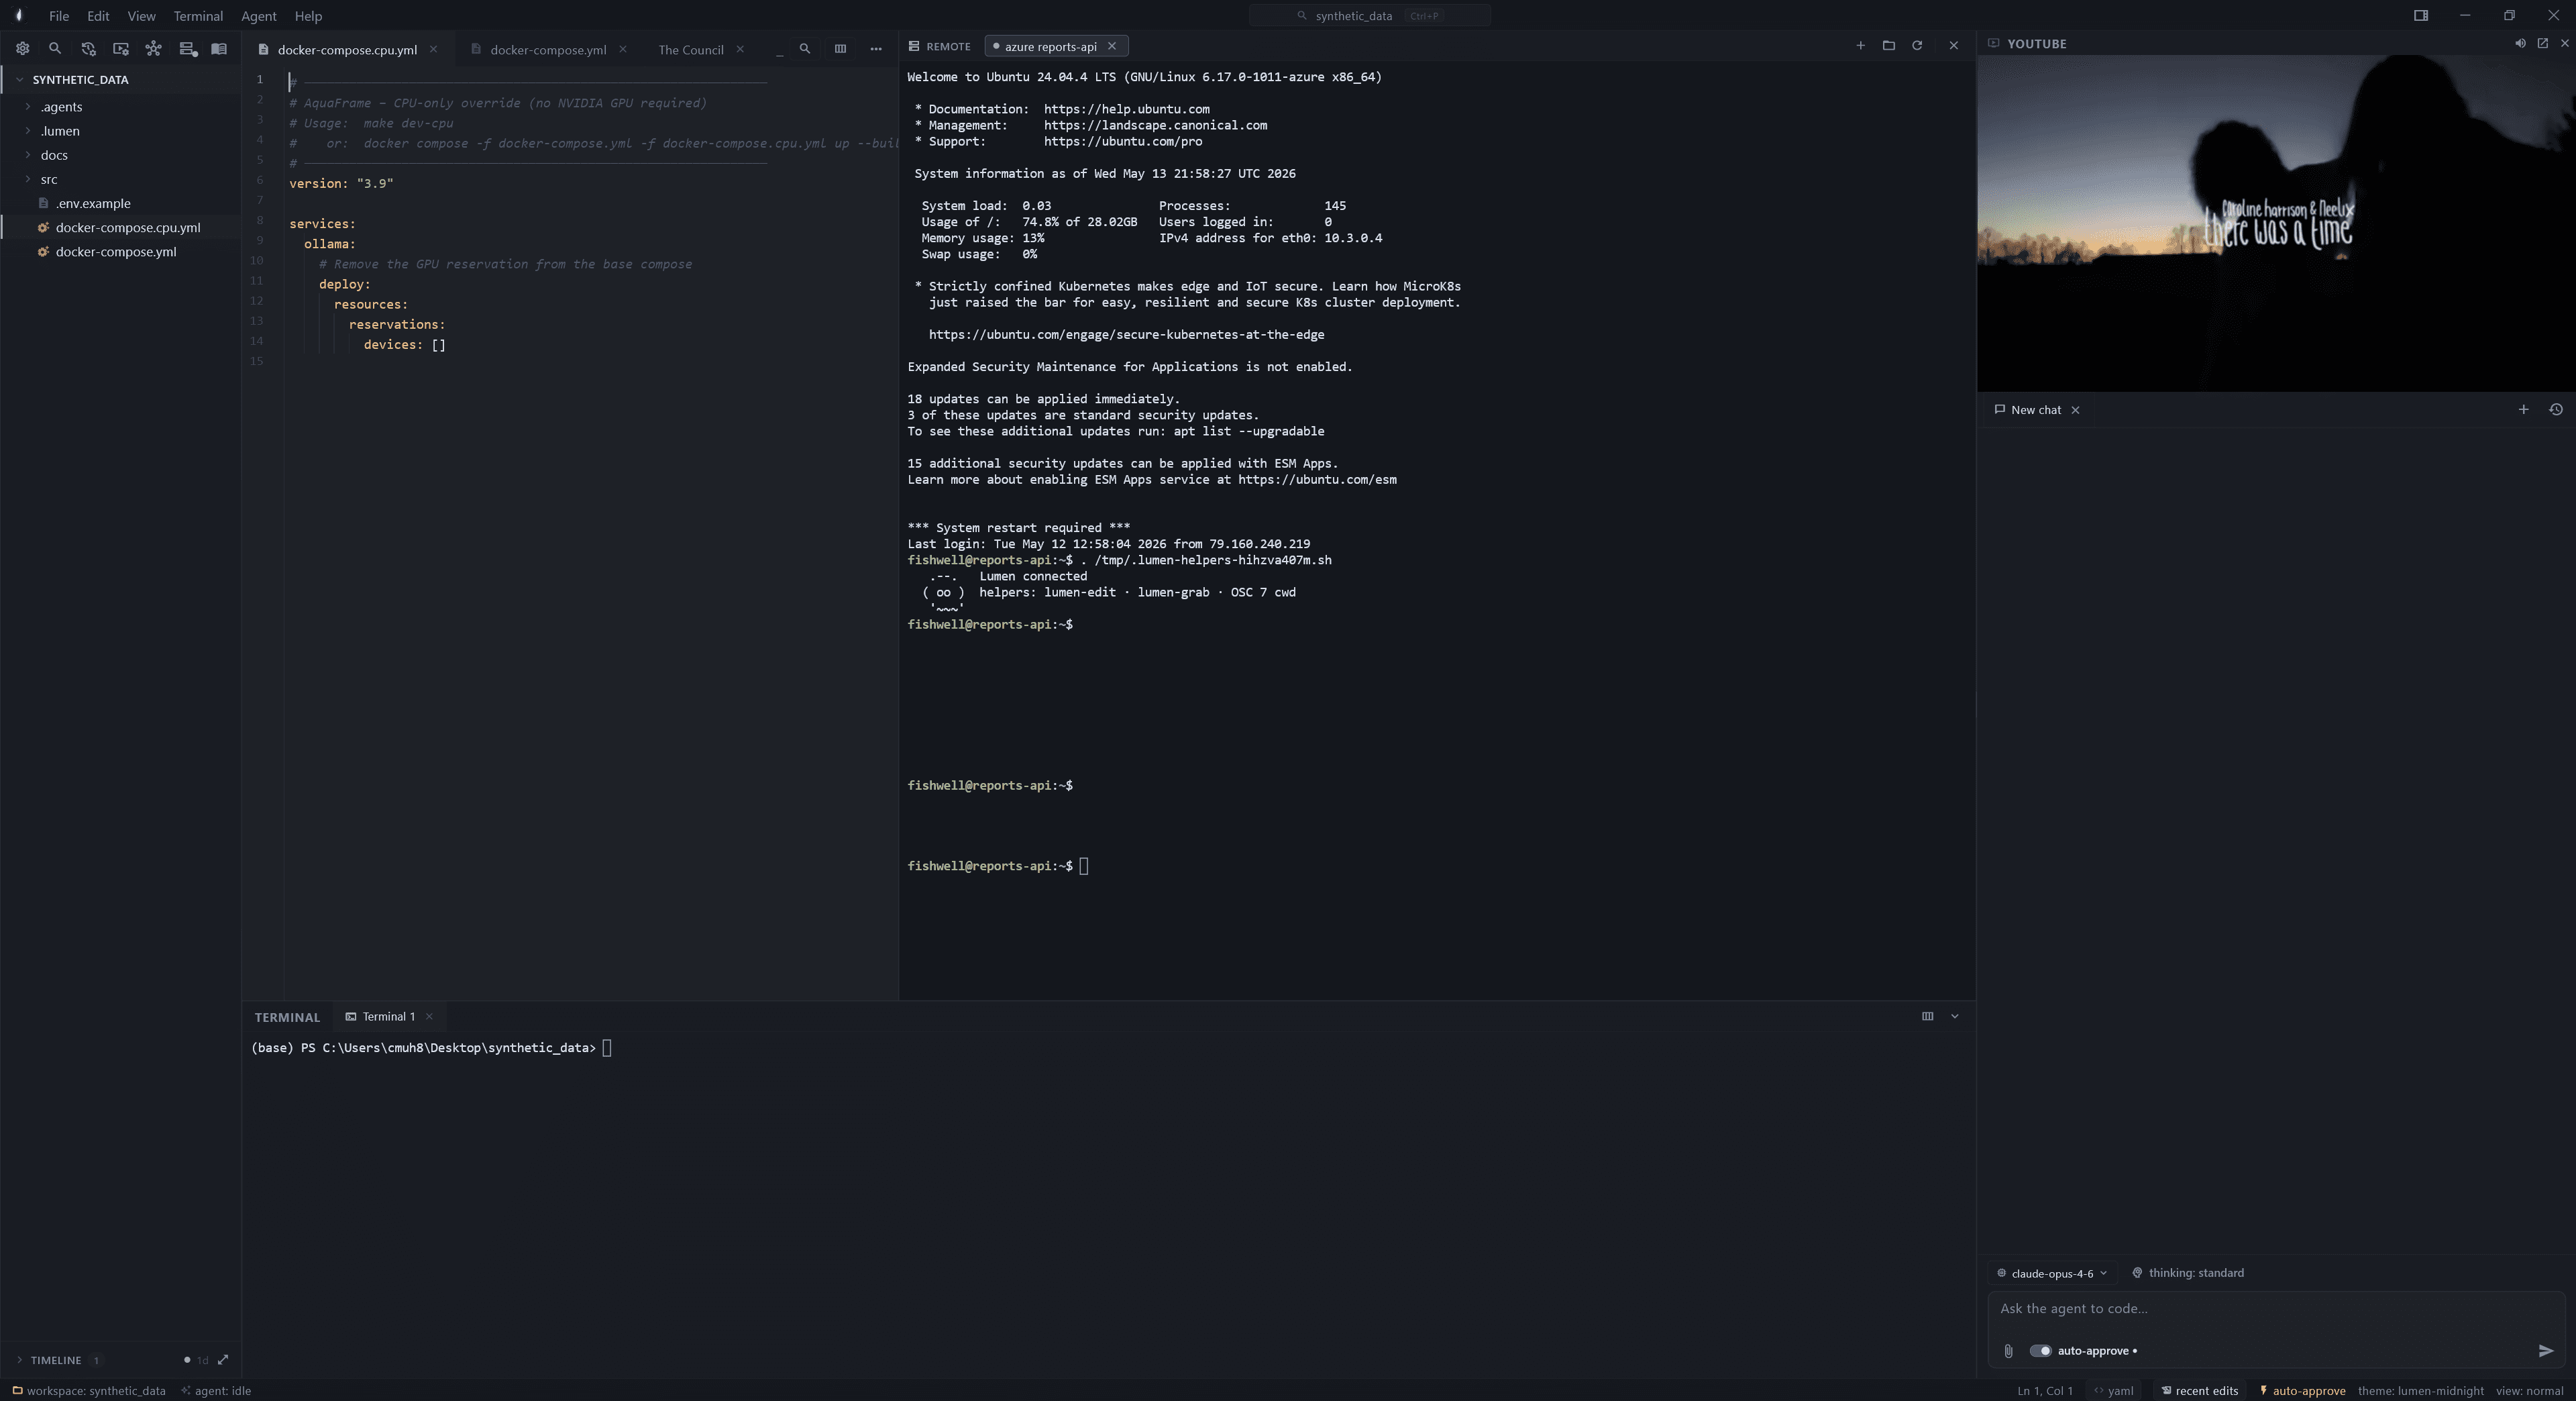Close the Remote panel with X
This screenshot has width=2576, height=1401.
pos(1953,45)
